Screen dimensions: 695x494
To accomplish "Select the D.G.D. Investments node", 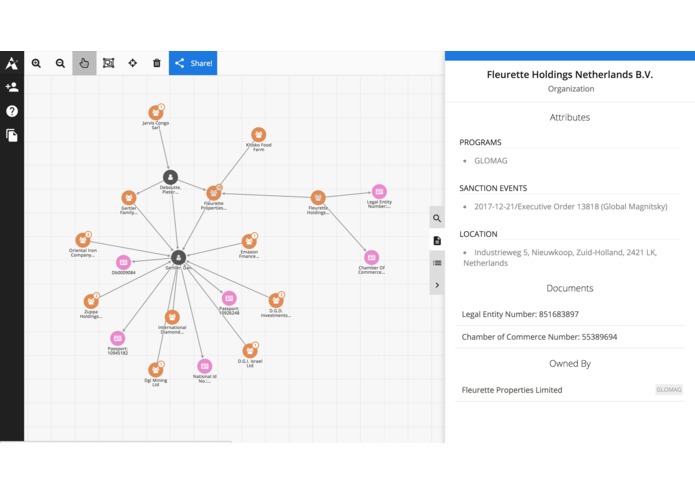I will click(x=276, y=300).
